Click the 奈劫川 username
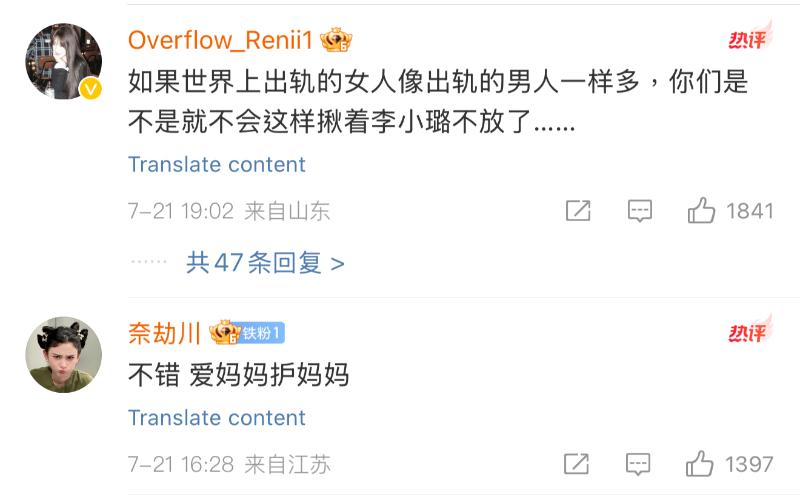The image size is (800, 497). [x=164, y=333]
